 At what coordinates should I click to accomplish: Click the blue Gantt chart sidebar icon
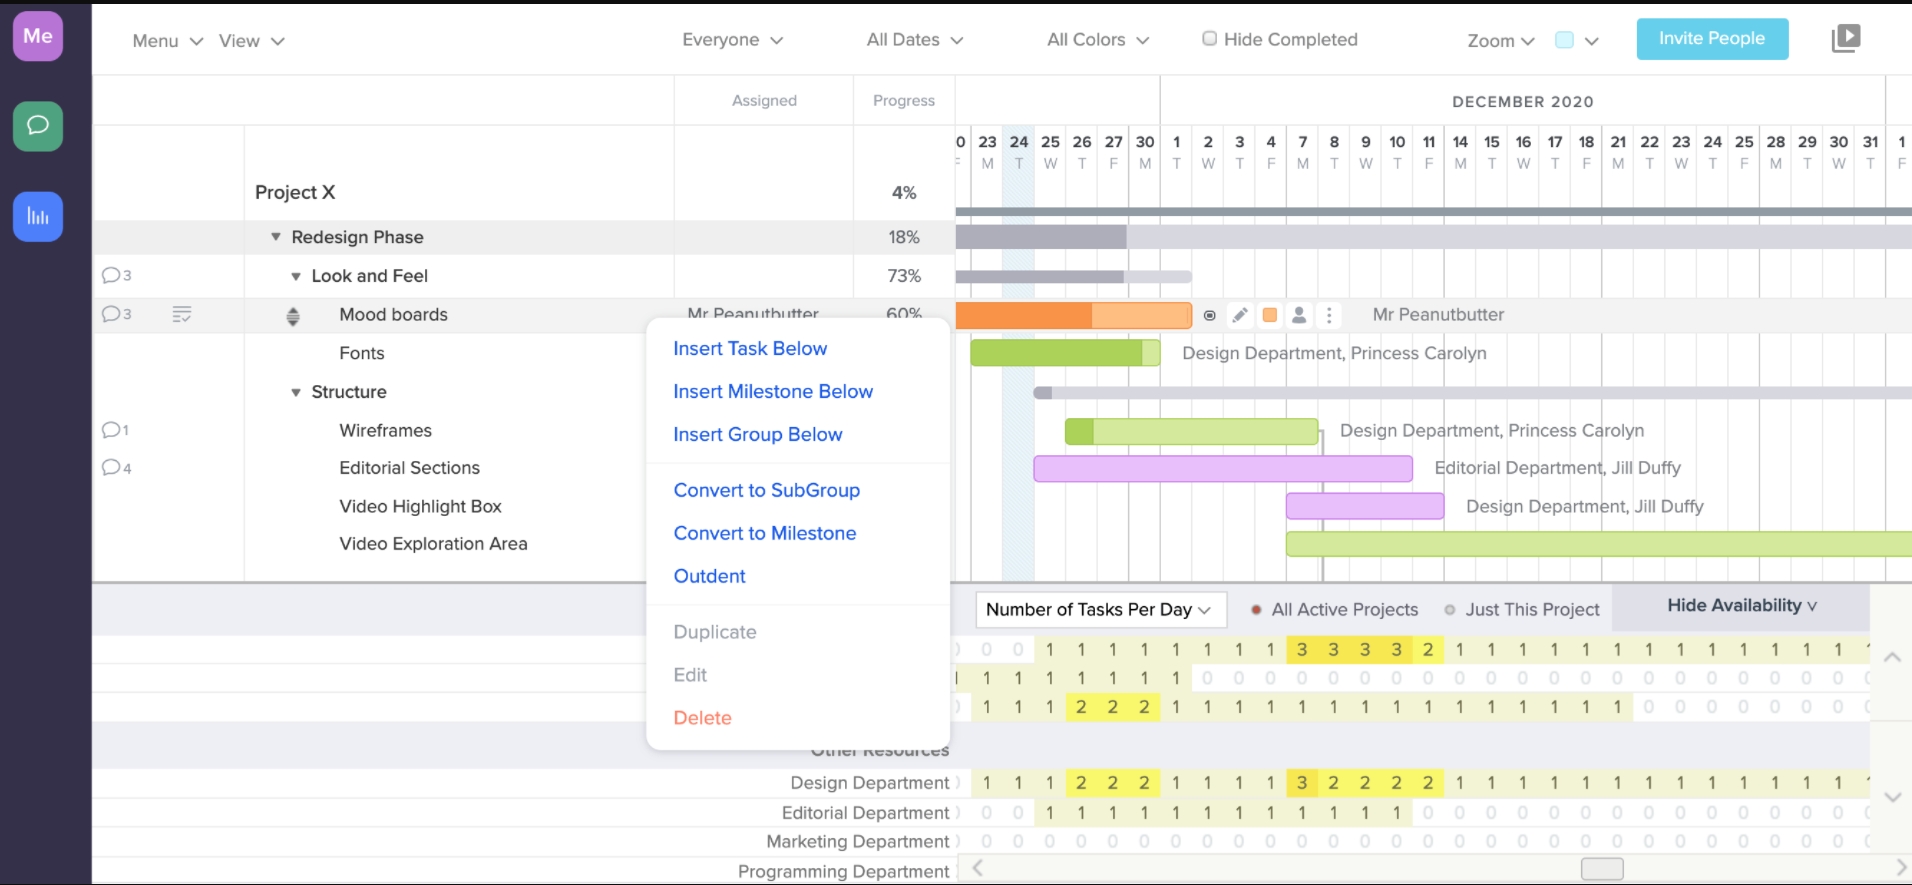point(38,216)
